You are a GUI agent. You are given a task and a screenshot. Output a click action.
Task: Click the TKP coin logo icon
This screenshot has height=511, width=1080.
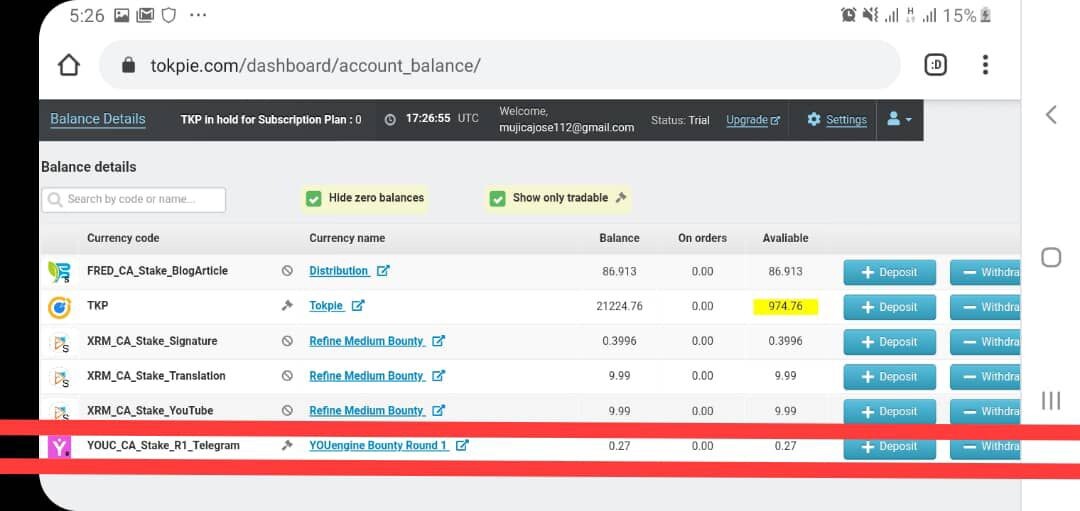[59, 306]
